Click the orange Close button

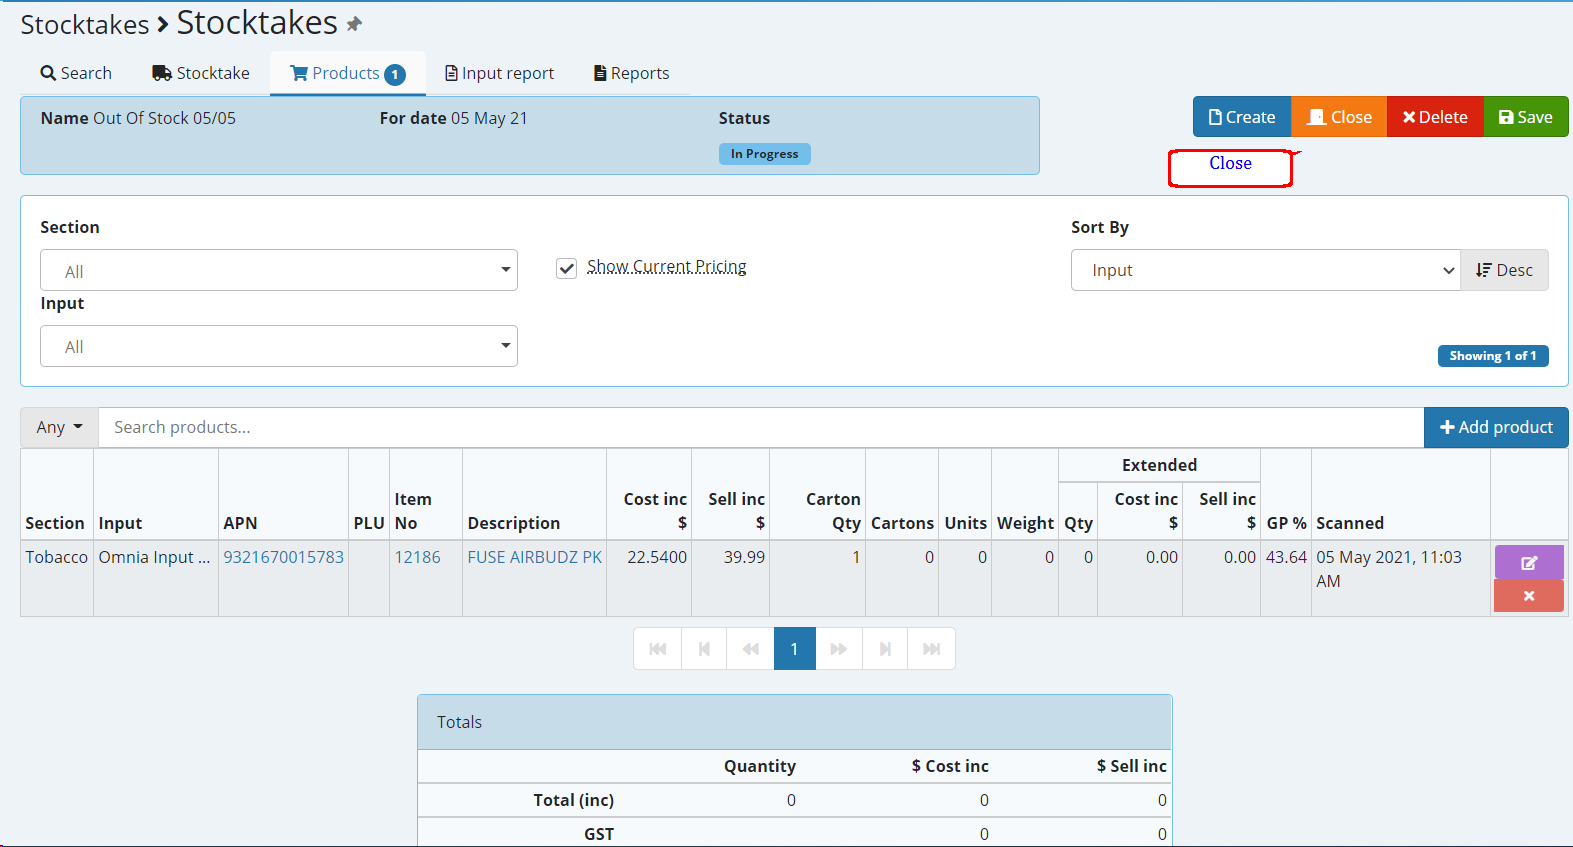click(1339, 117)
